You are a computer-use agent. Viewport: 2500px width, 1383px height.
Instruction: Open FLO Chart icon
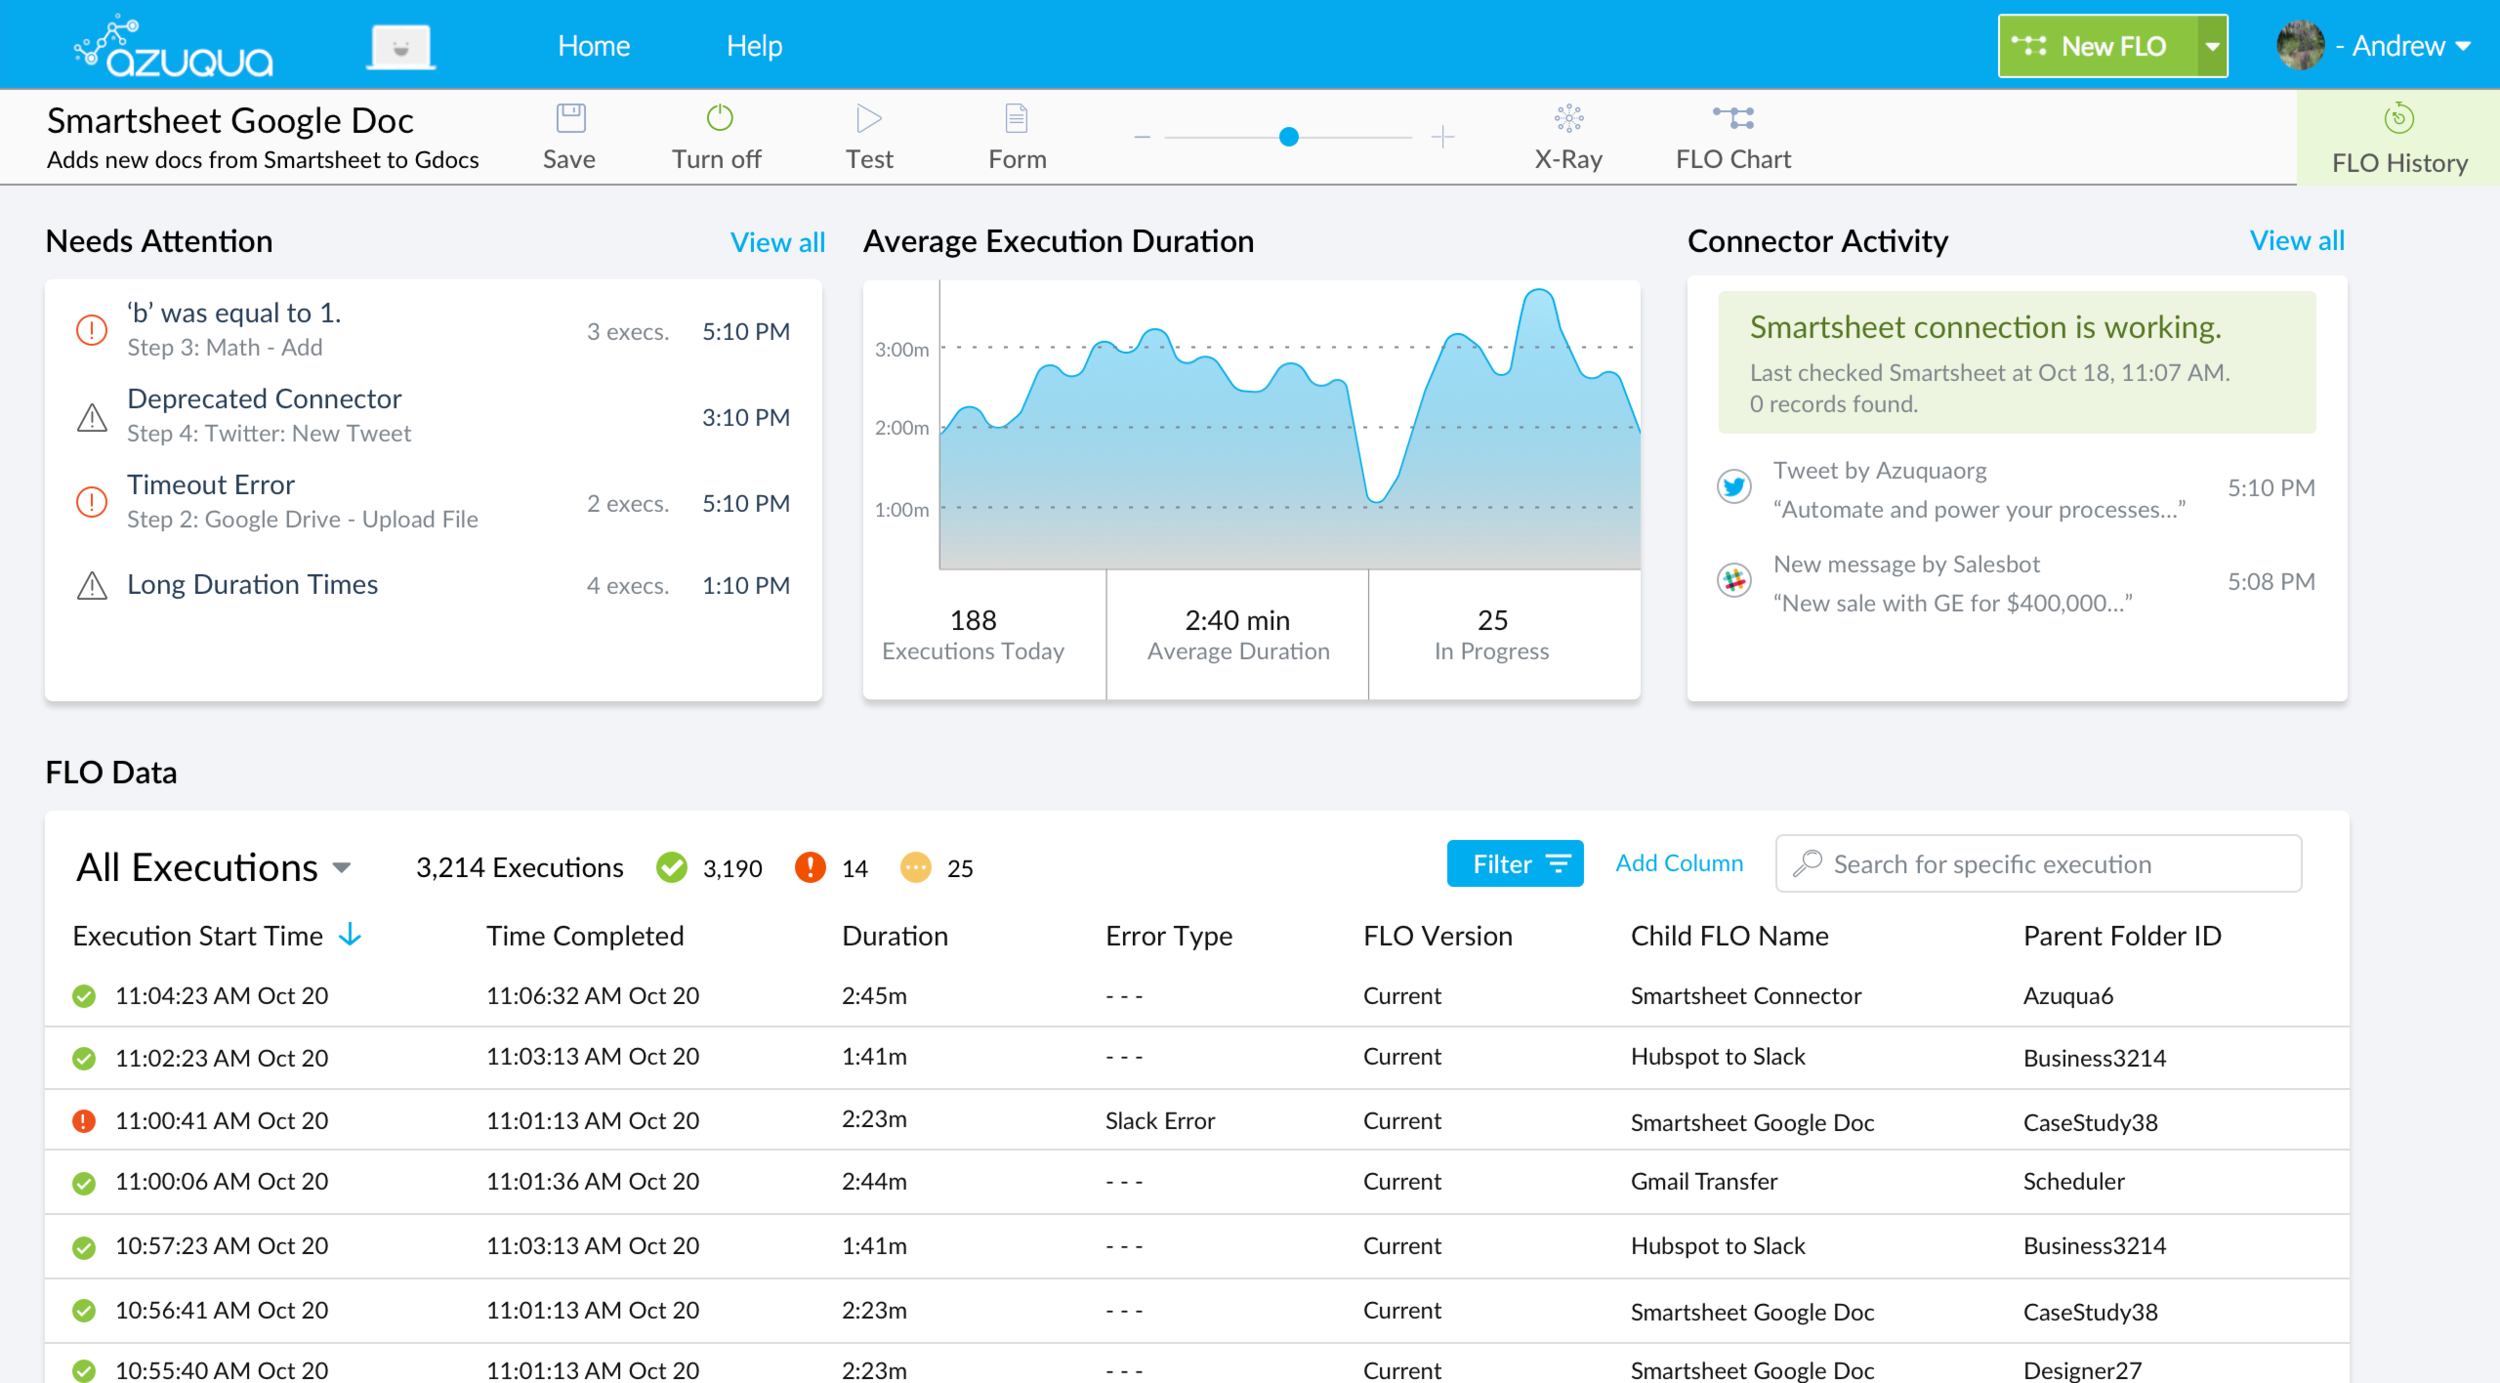(1733, 118)
